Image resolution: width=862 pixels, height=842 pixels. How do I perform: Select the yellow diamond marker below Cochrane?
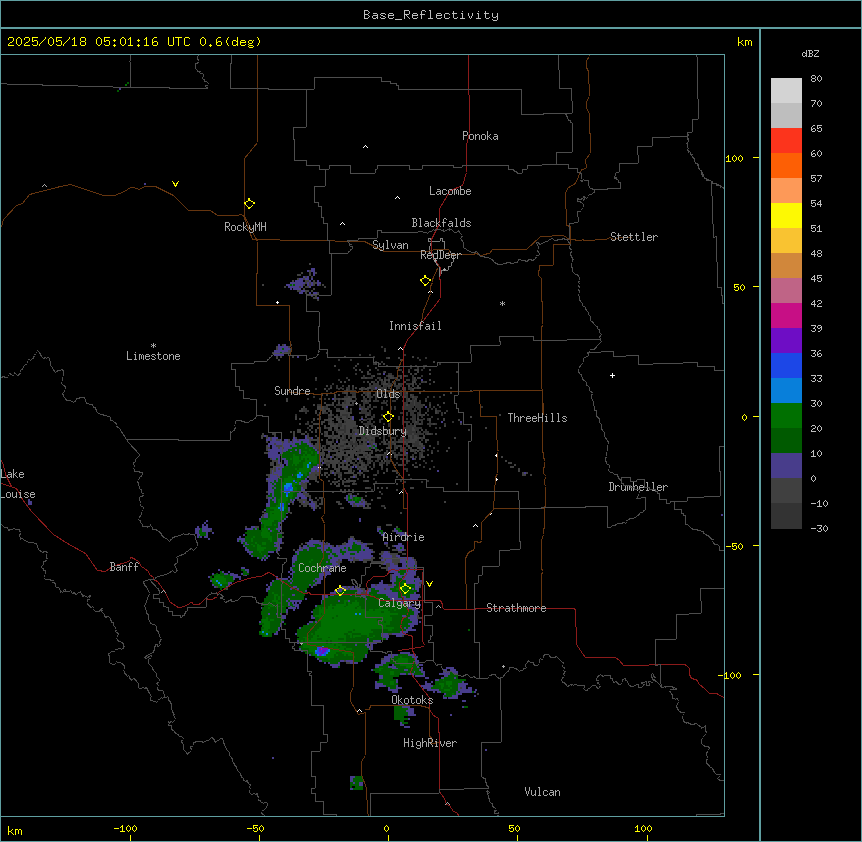[x=340, y=591]
